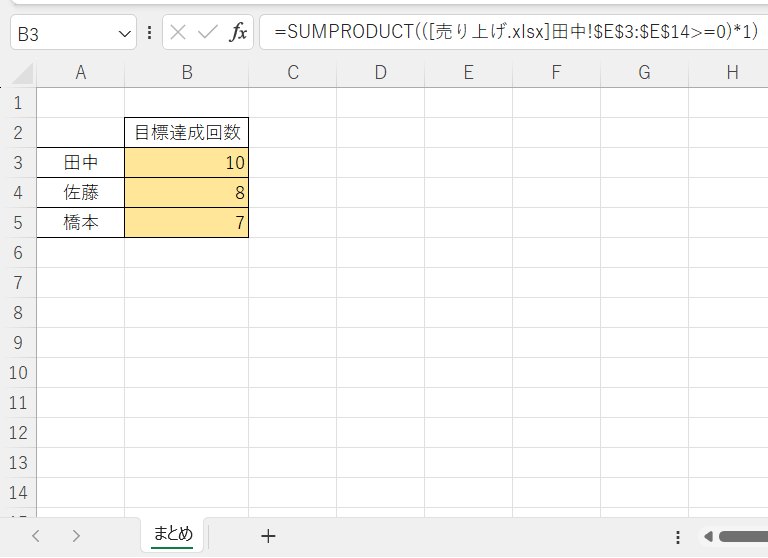The width and height of the screenshot is (768, 558).
Task: Select cell with 田中 name
Action: 80,163
